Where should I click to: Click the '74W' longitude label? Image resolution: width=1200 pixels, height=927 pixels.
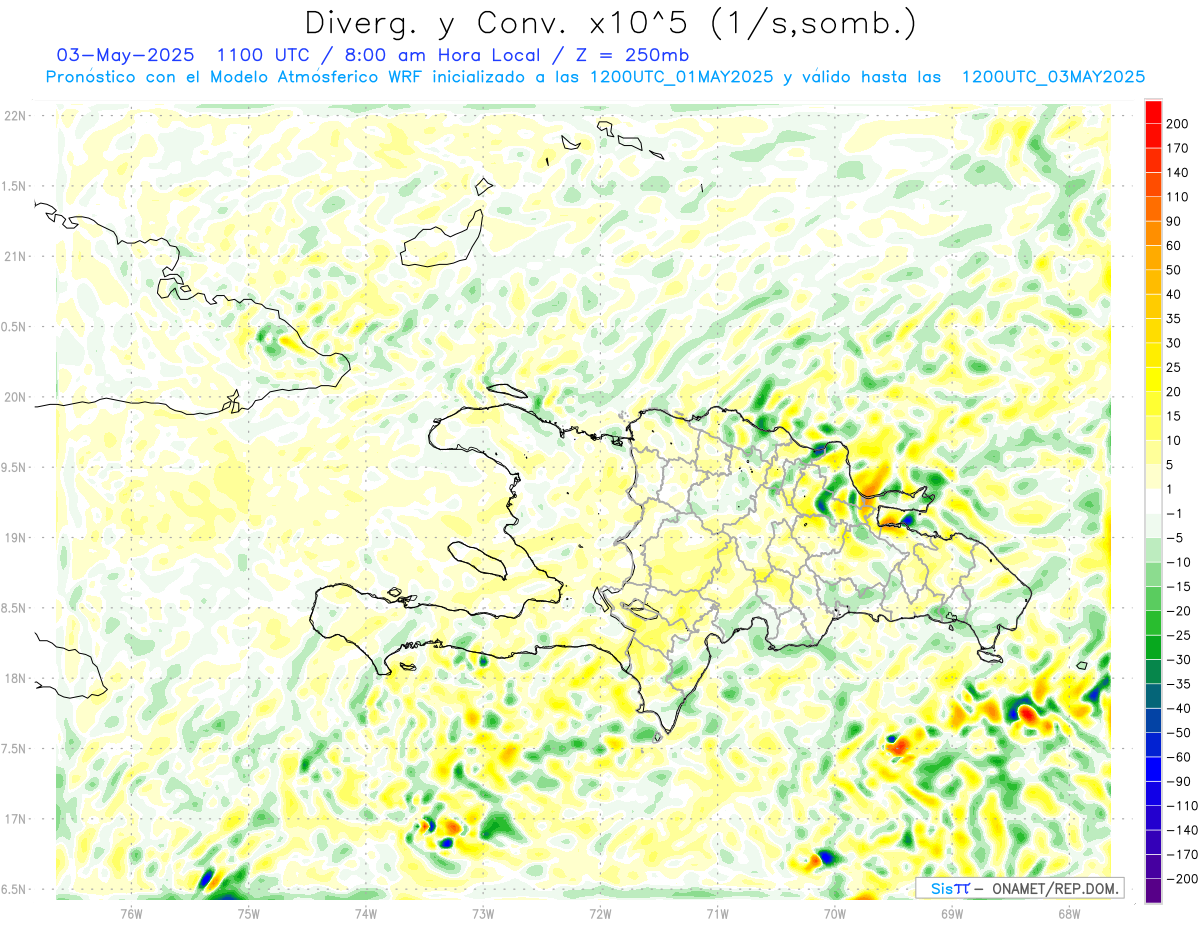(x=365, y=913)
